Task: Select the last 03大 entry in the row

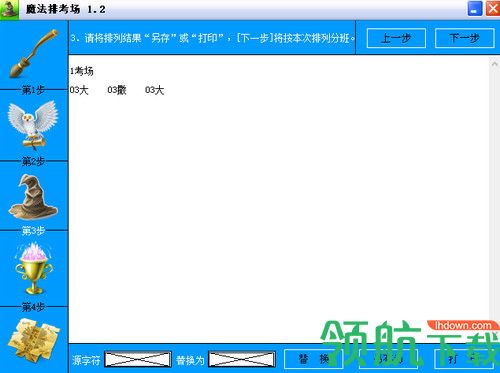Action: pyautogui.click(x=154, y=90)
